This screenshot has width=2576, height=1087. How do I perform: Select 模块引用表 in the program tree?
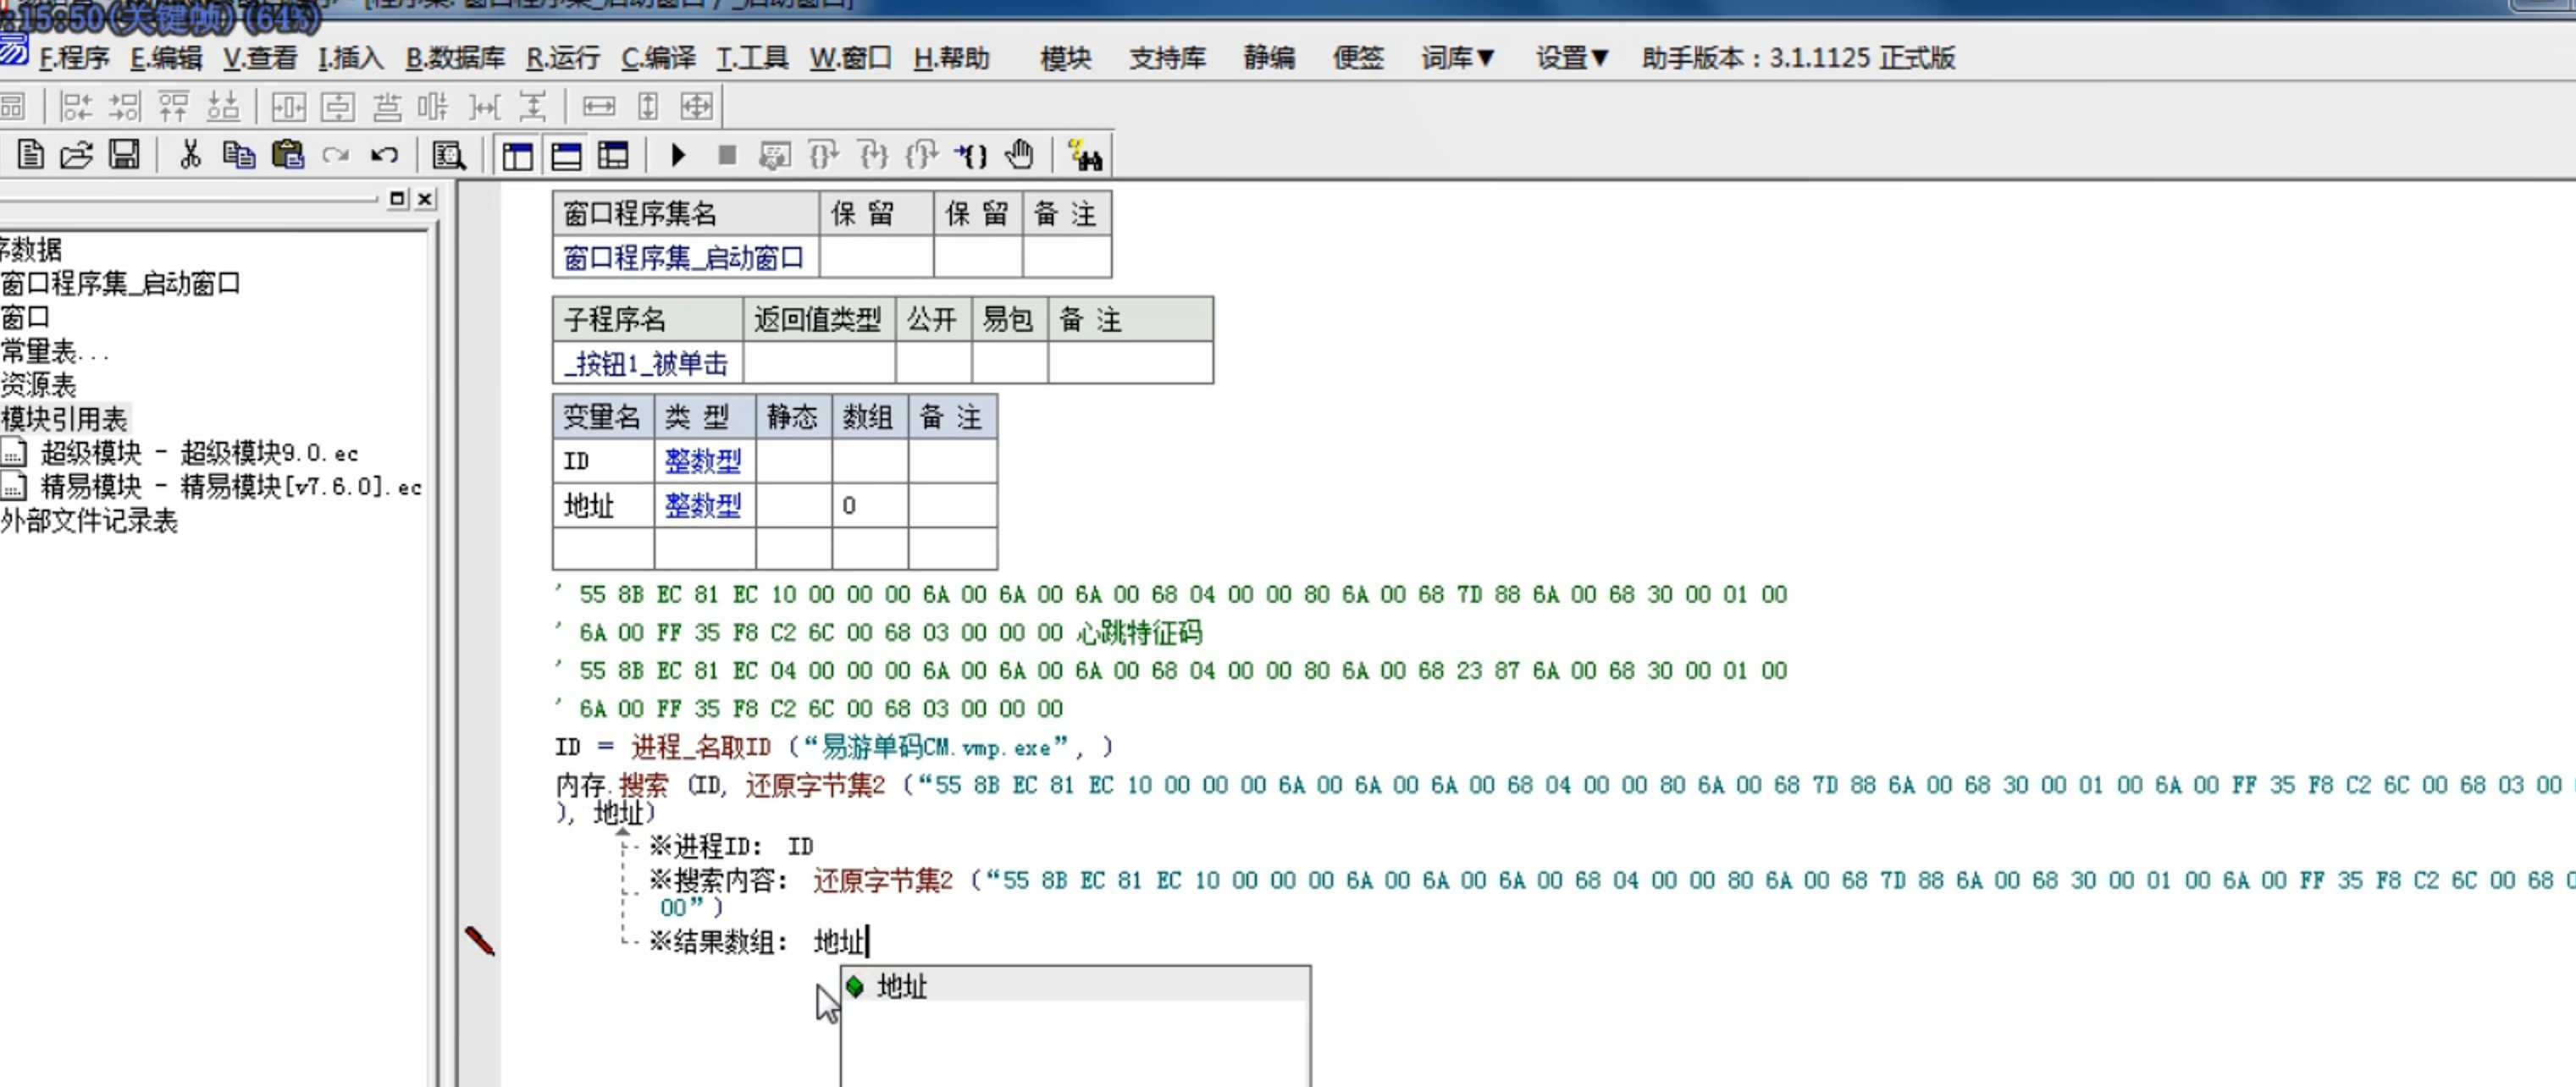65,419
